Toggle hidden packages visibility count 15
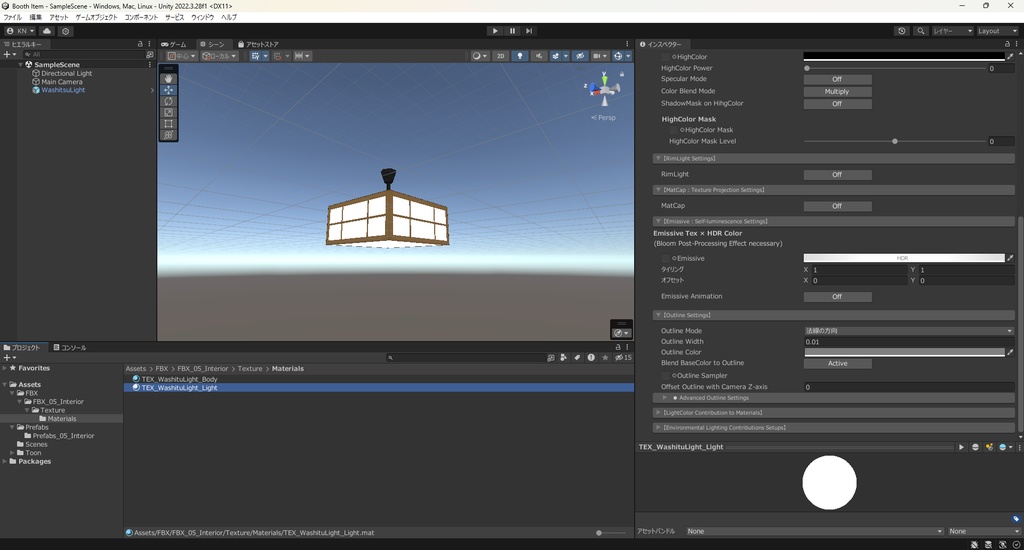The width and height of the screenshot is (1024, 550). pos(623,357)
